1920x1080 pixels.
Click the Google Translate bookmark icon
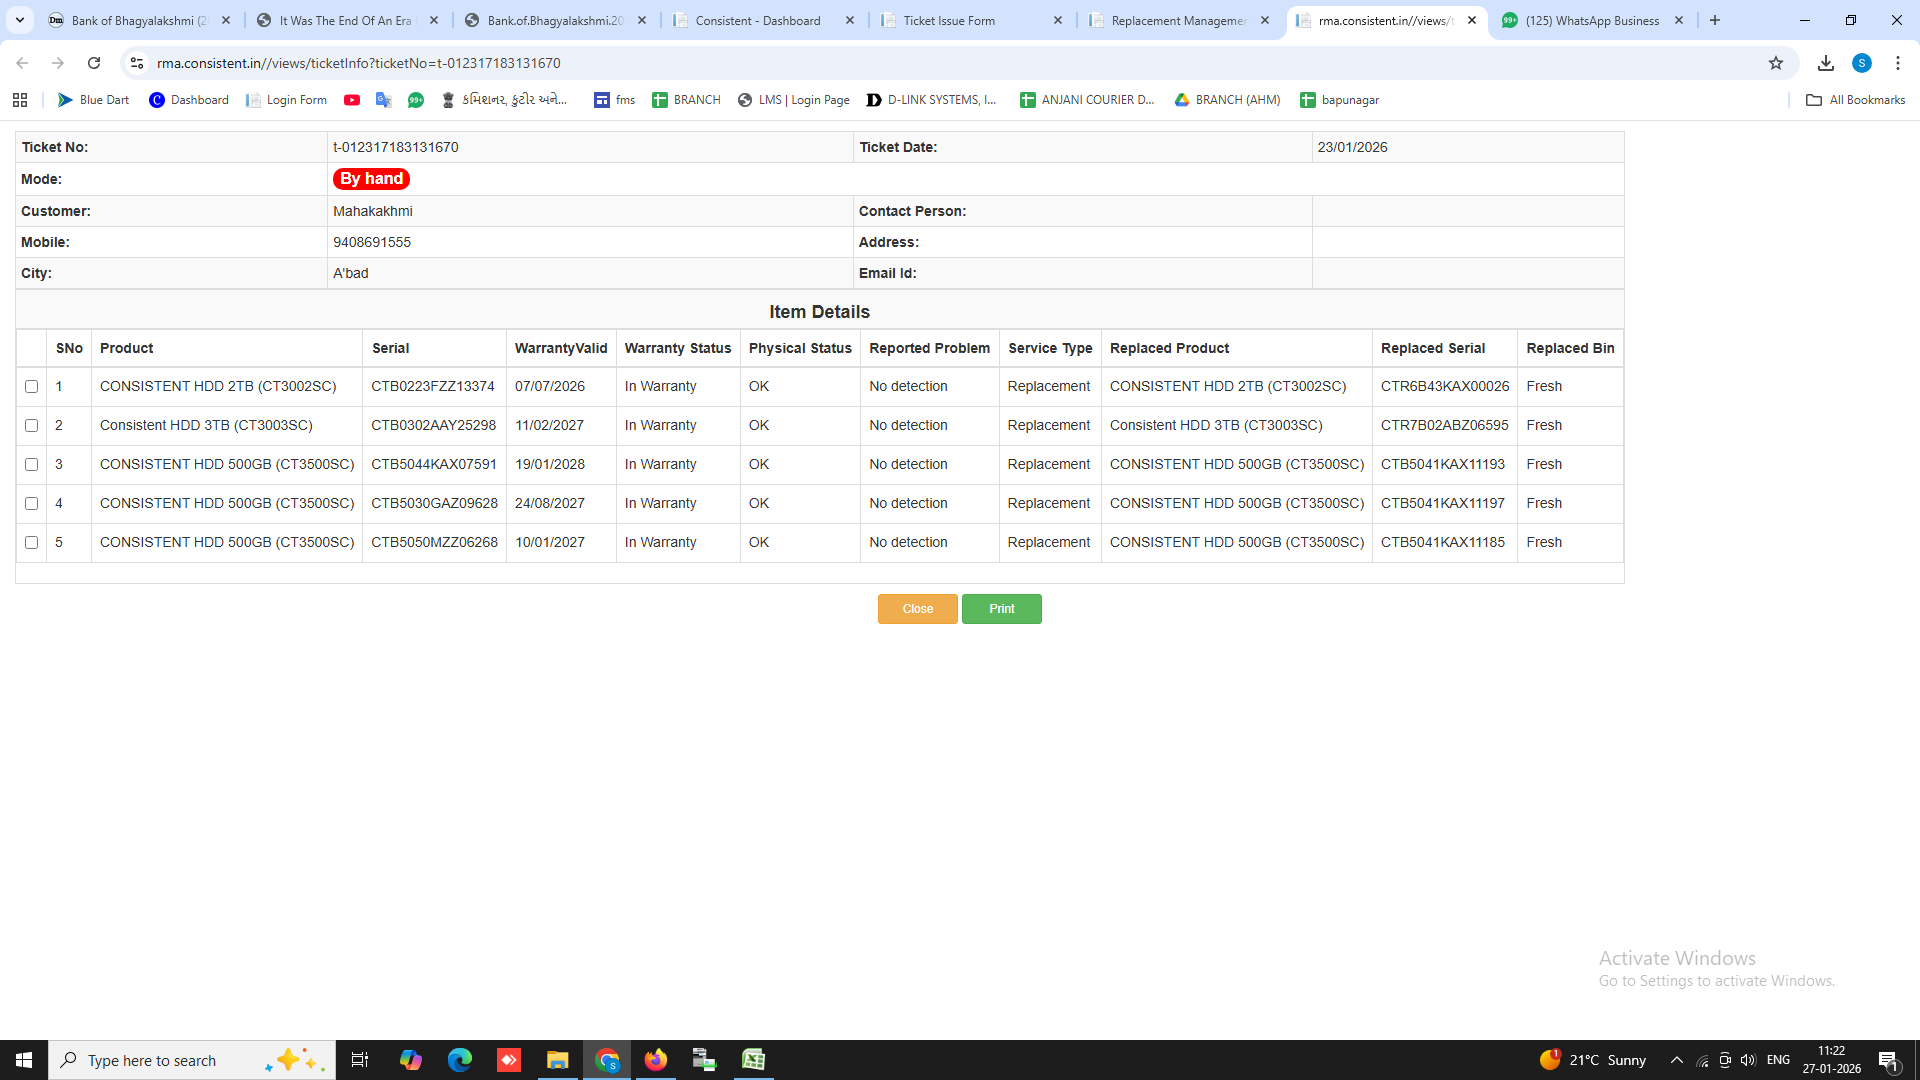(384, 100)
